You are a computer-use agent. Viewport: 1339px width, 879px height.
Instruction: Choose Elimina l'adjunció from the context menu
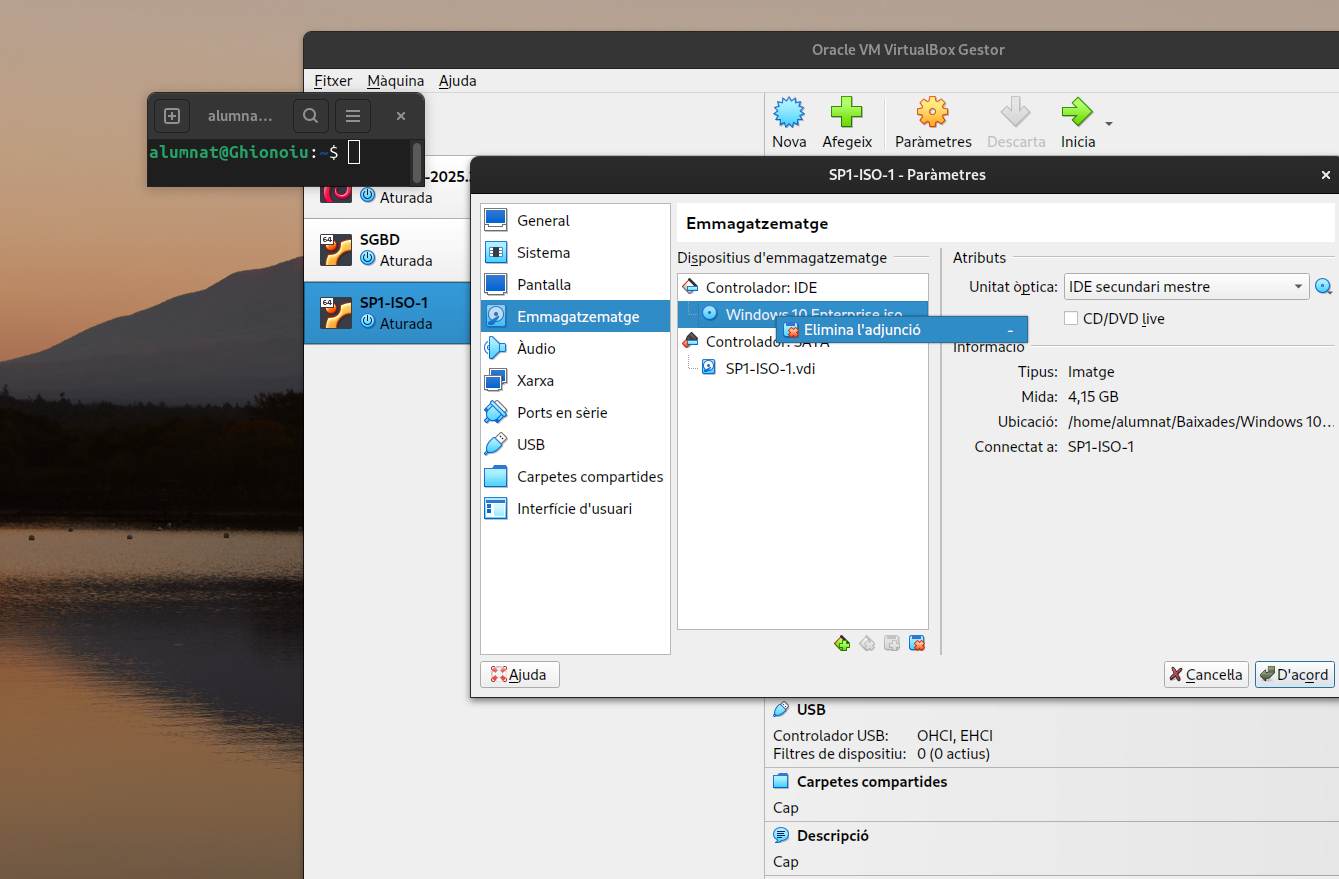(862, 330)
